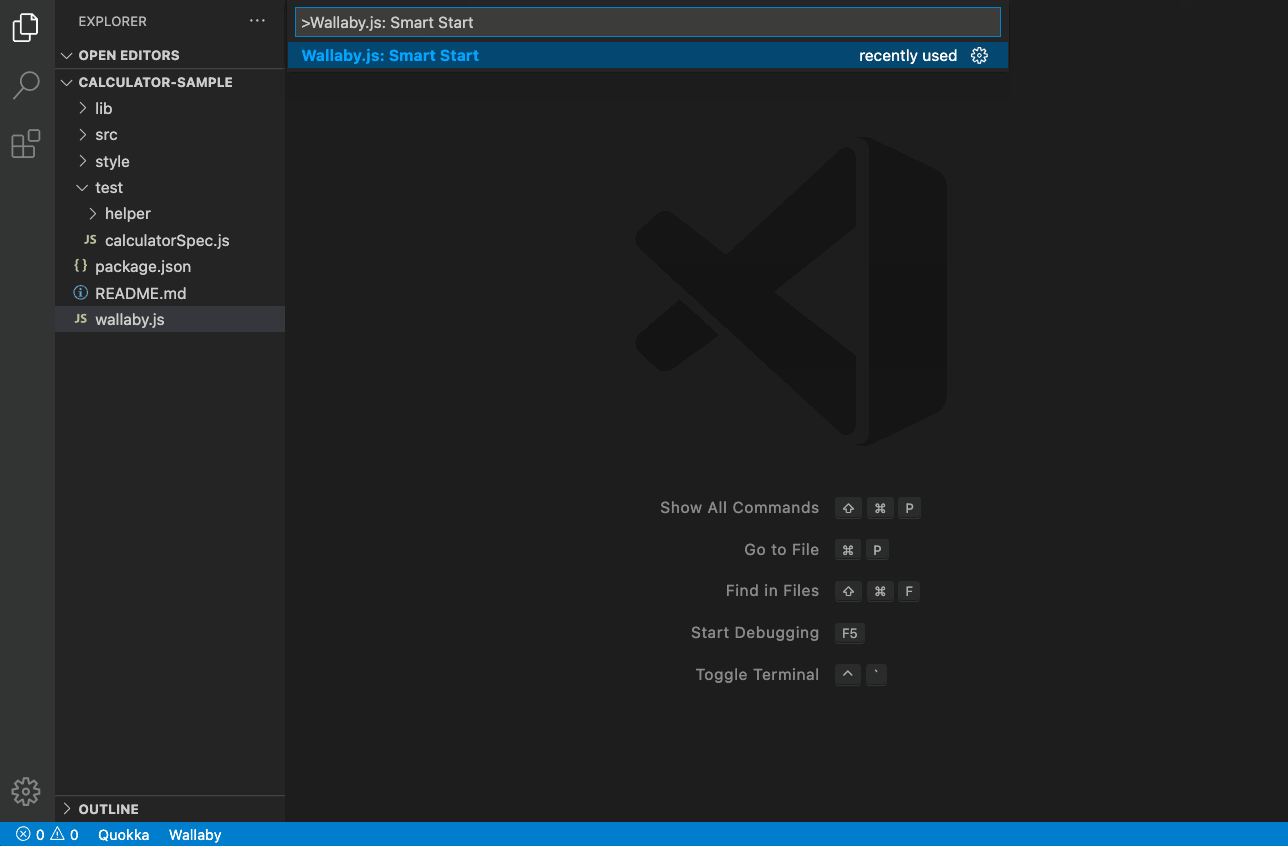Select Wallaby.js: Smart Start command result
Screen dimensions: 1288x846
tap(647, 56)
